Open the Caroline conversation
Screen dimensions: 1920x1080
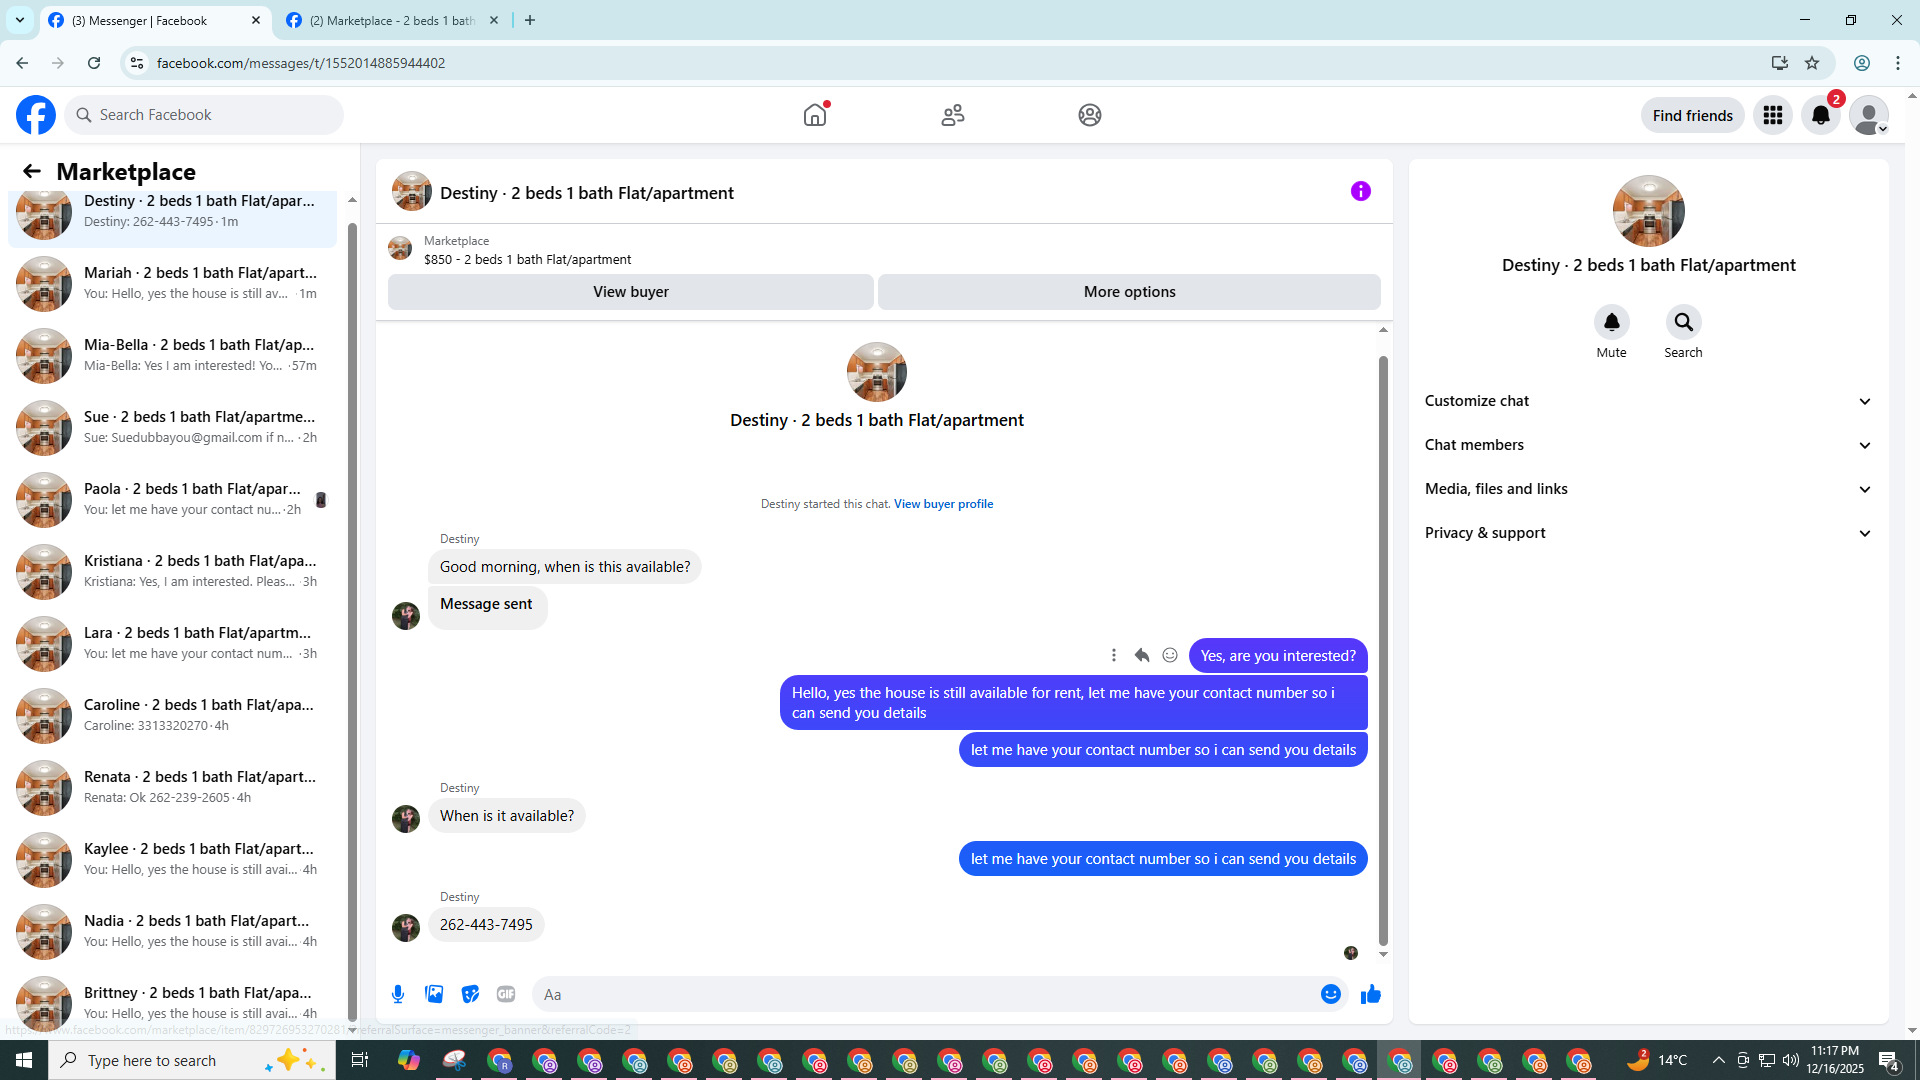click(172, 715)
